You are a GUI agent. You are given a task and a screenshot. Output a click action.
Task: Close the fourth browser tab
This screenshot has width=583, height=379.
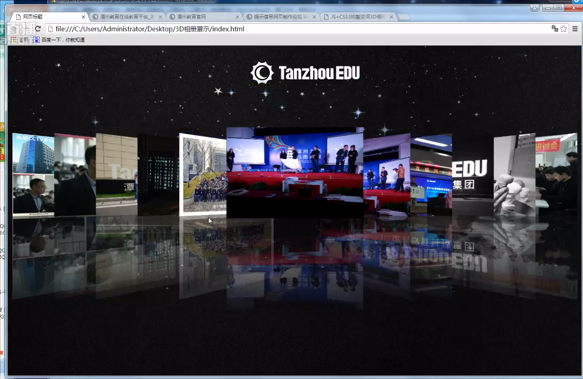coord(315,17)
